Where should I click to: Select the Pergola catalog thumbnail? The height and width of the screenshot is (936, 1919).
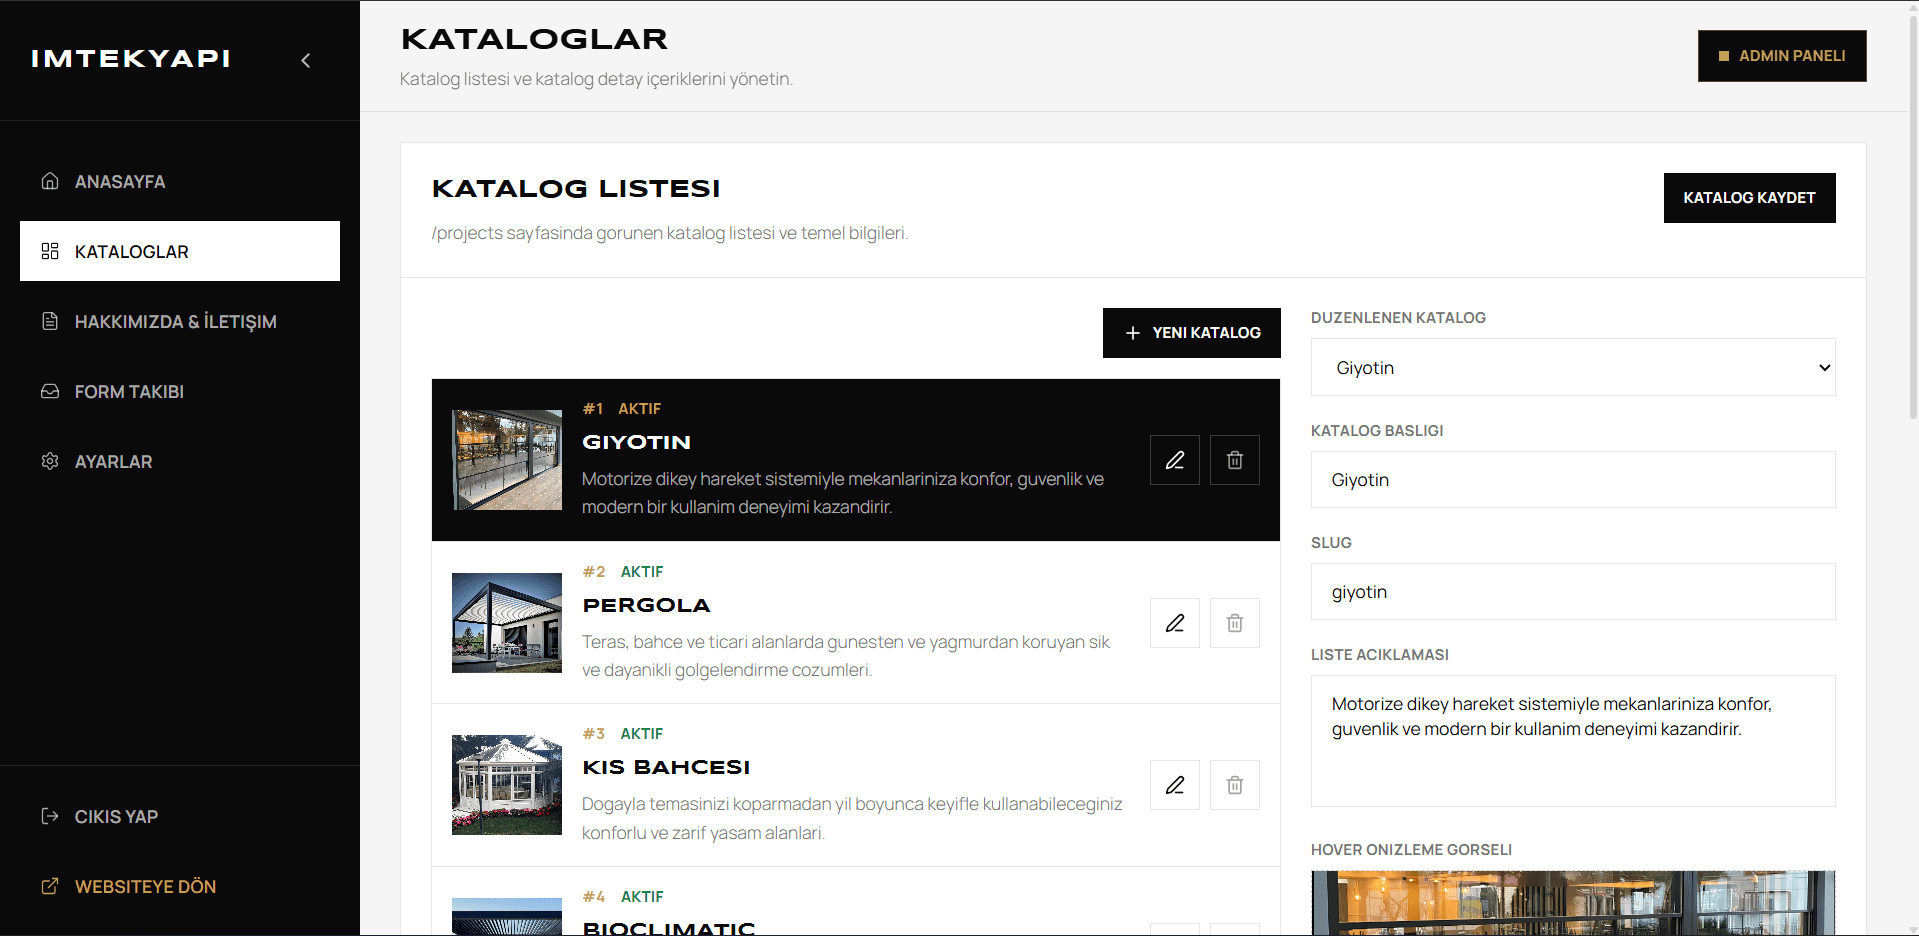[507, 623]
